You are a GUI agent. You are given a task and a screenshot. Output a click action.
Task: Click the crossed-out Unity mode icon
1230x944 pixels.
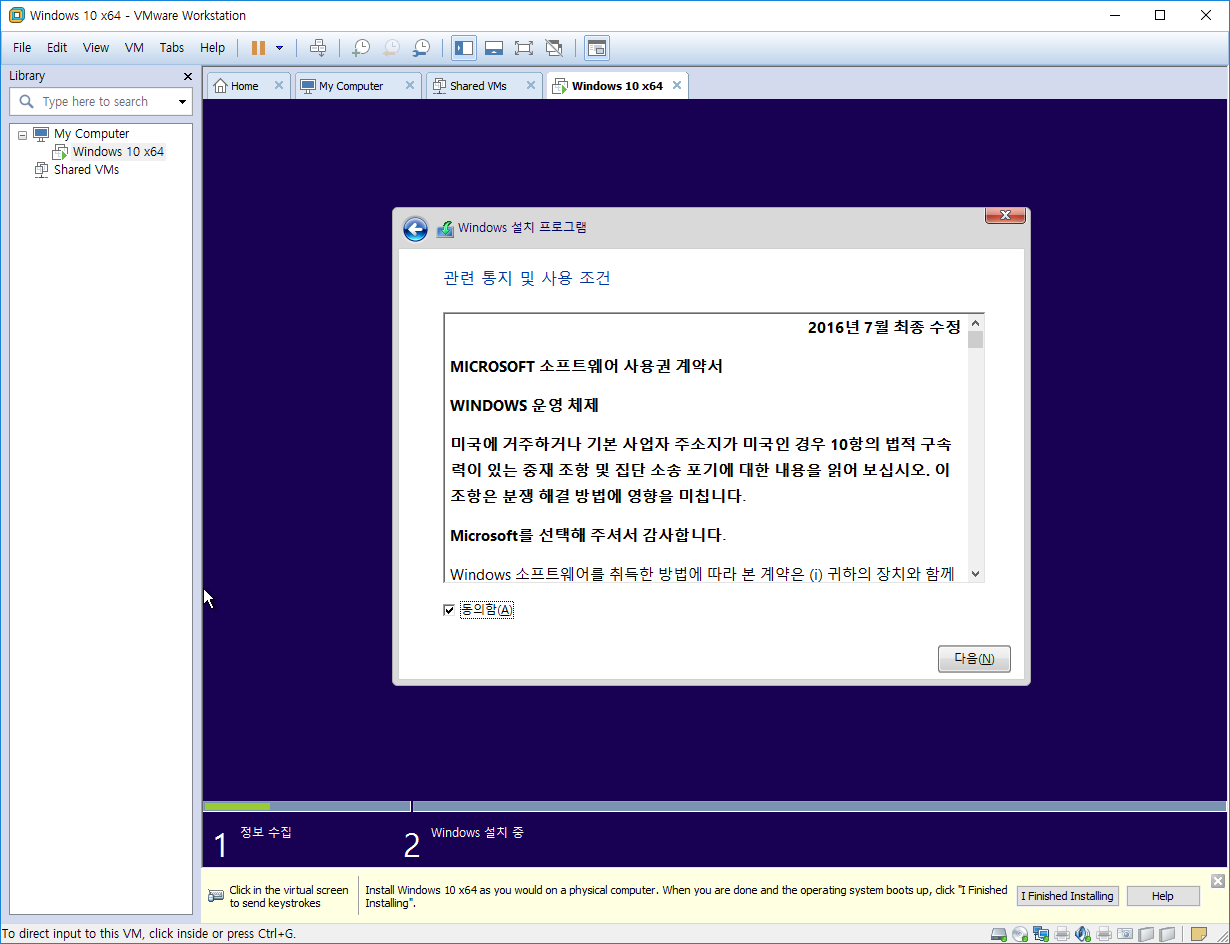click(x=554, y=47)
